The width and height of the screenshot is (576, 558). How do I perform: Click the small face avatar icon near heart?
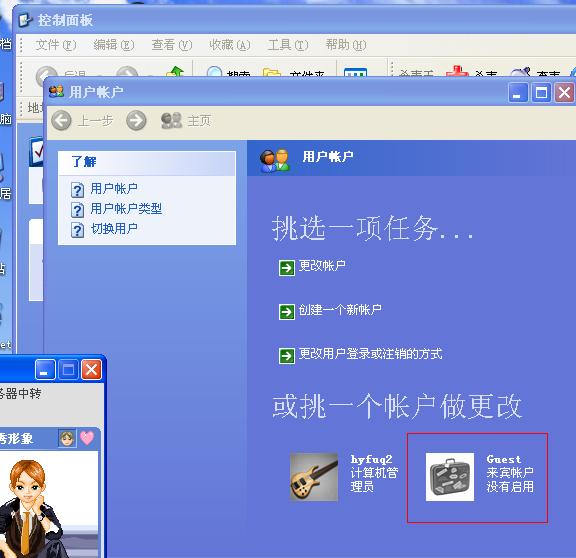pos(67,438)
